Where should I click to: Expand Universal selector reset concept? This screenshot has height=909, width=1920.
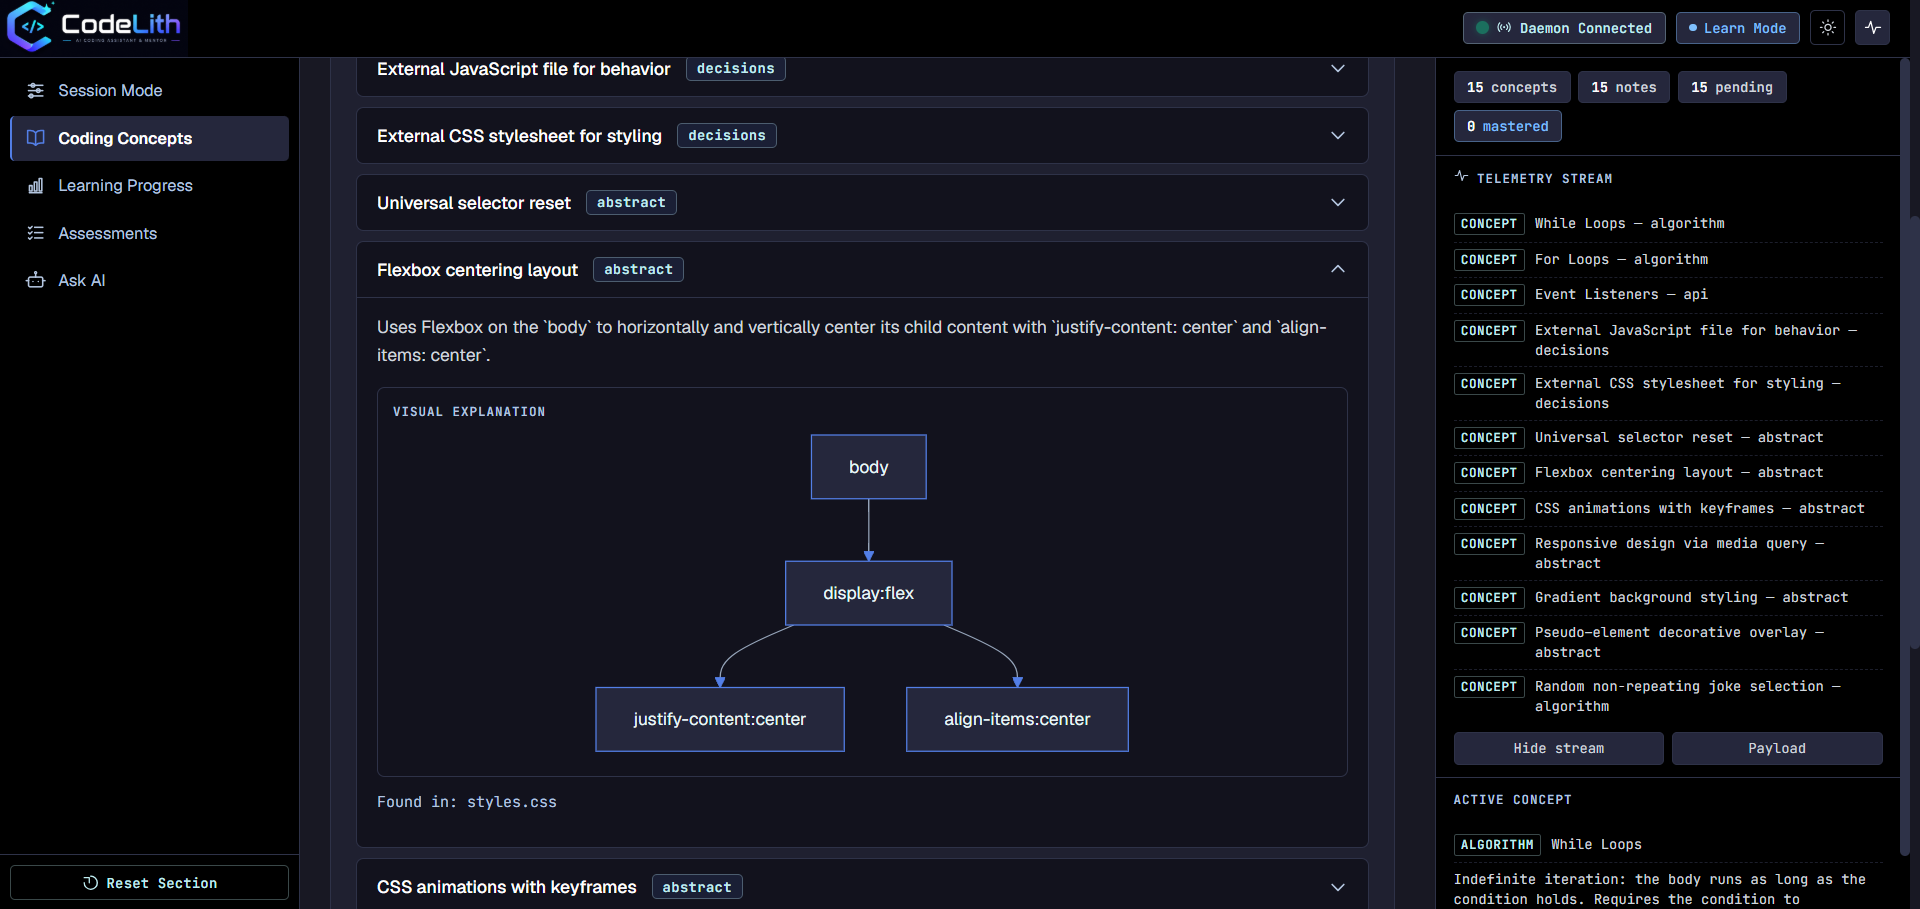click(x=862, y=203)
